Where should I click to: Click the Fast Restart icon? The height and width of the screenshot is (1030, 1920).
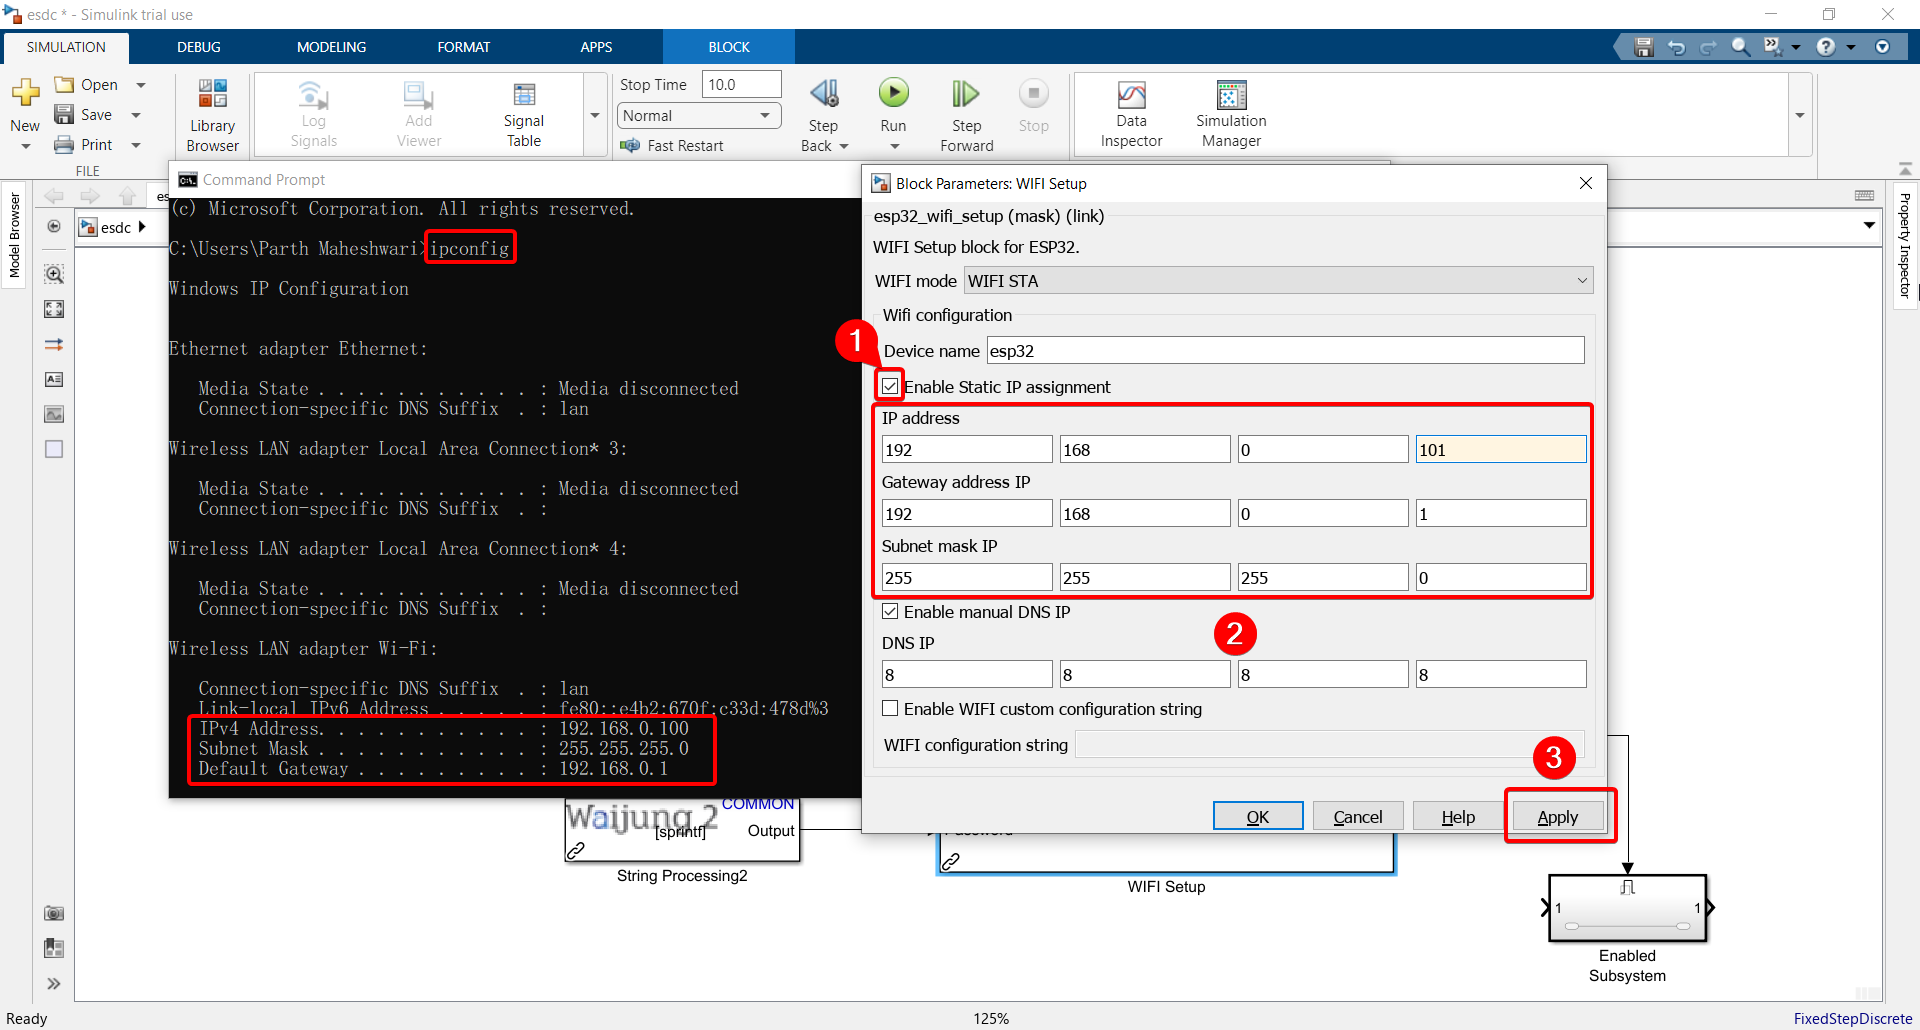pyautogui.click(x=630, y=145)
